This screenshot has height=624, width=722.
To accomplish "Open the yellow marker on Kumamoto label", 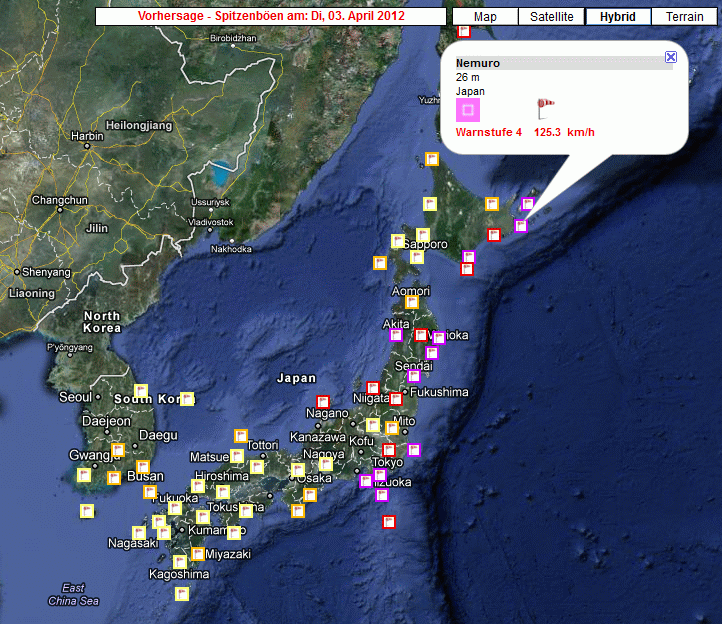I will coord(234,532).
